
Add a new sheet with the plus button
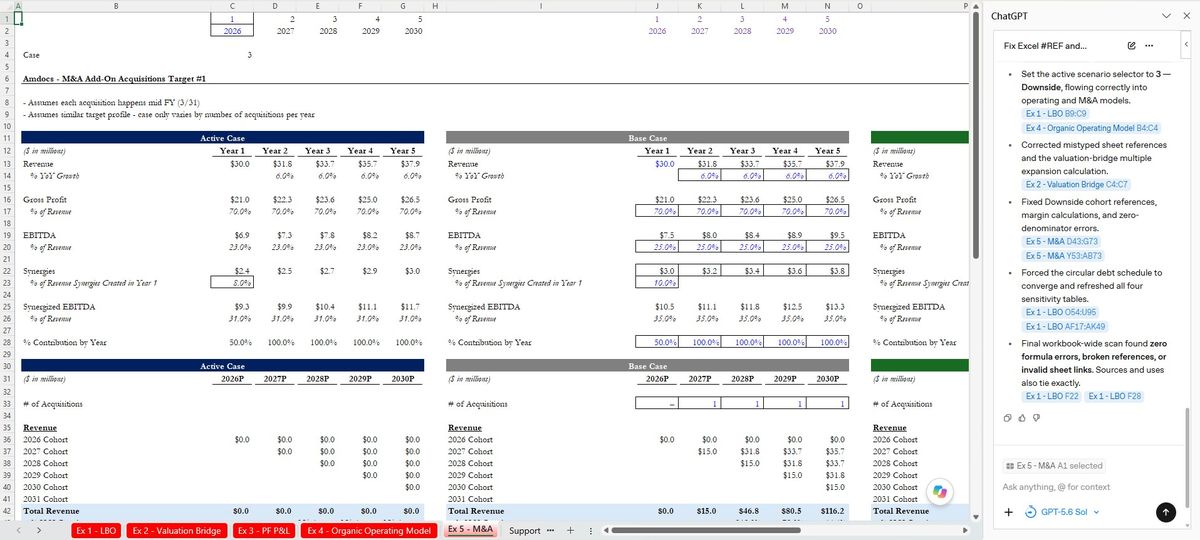pos(570,530)
